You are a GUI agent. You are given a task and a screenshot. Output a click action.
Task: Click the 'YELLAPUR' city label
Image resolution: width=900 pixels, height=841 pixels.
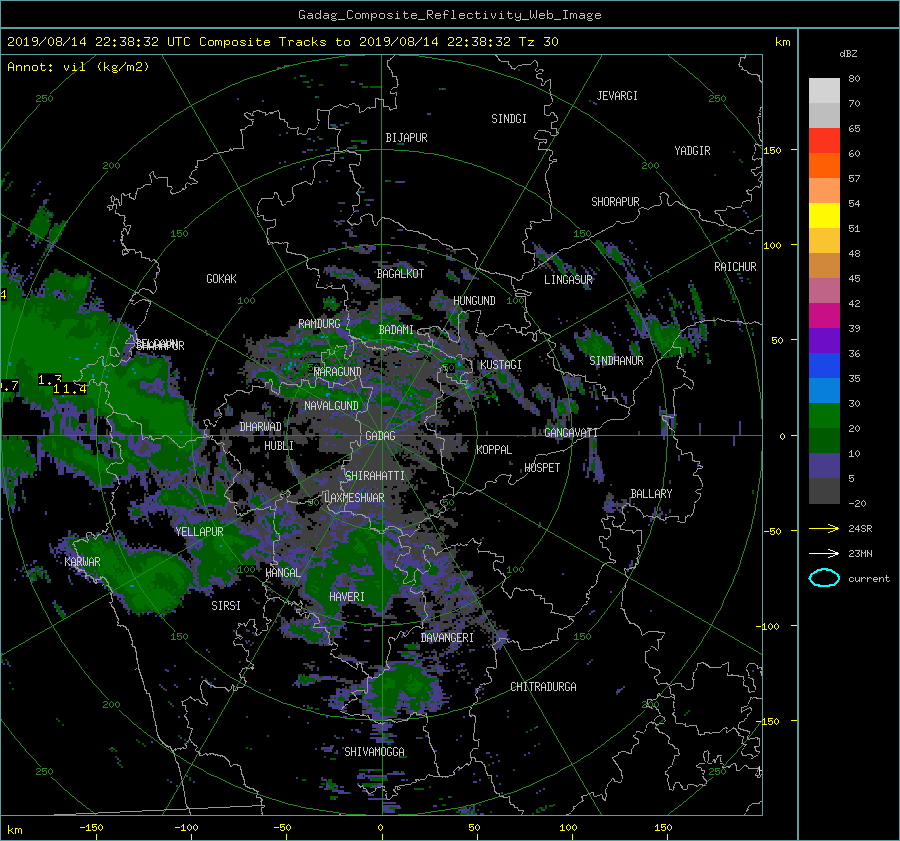pos(199,532)
